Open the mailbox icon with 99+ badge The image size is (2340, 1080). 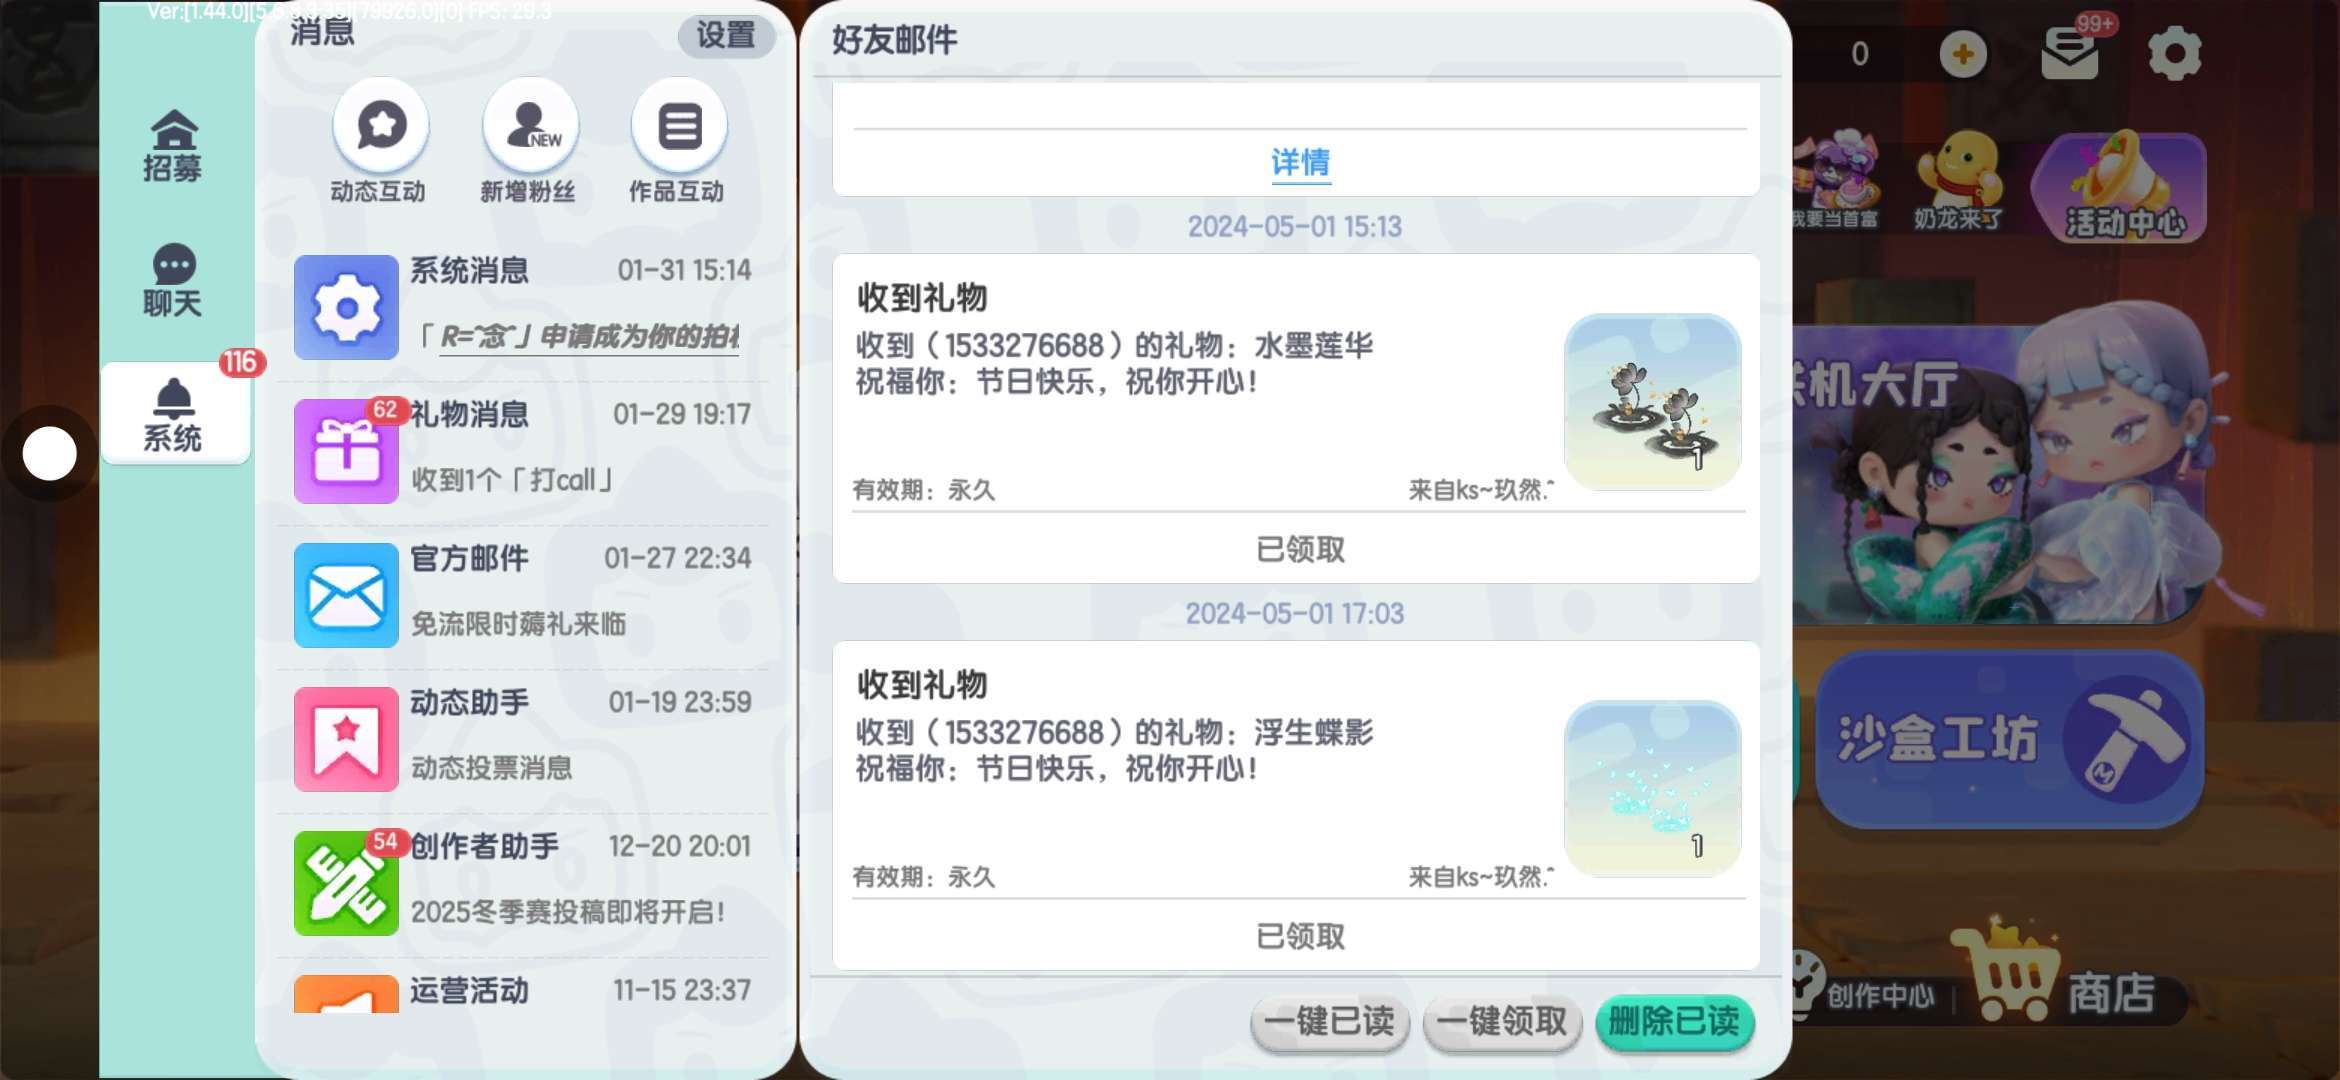(2070, 53)
